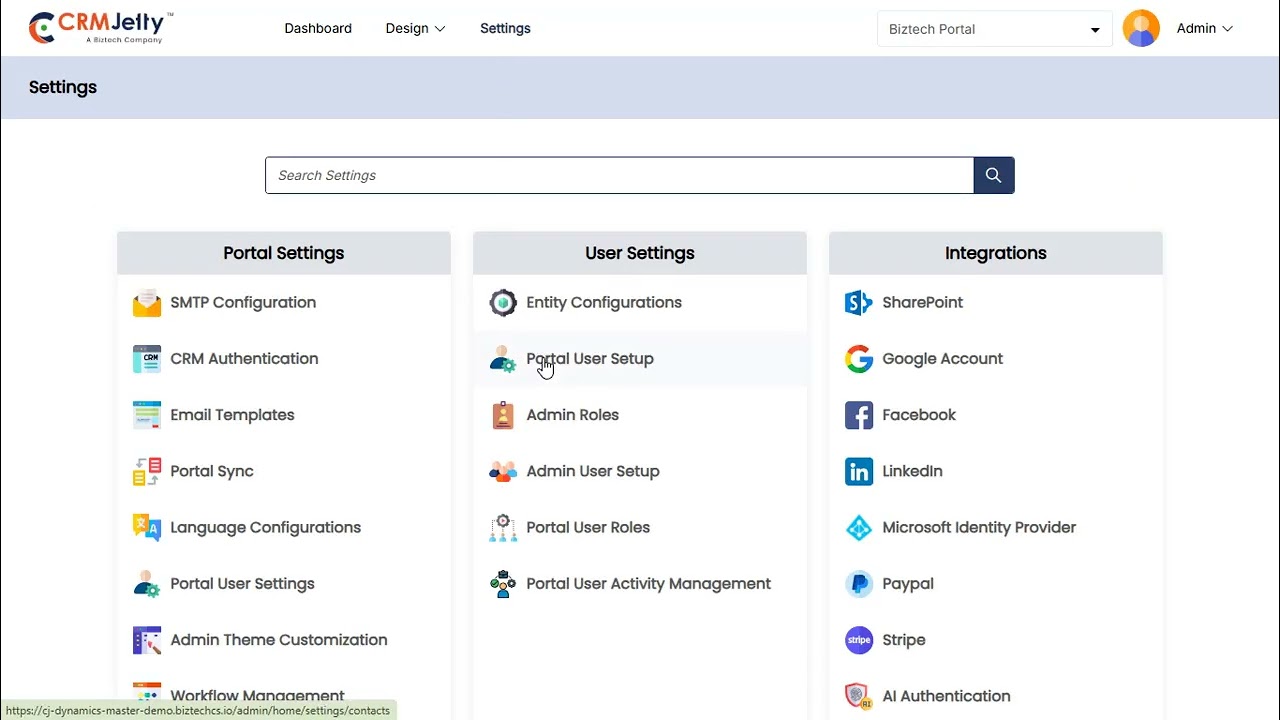Viewport: 1280px width, 720px height.
Task: Select the Settings menu item
Action: (x=505, y=29)
